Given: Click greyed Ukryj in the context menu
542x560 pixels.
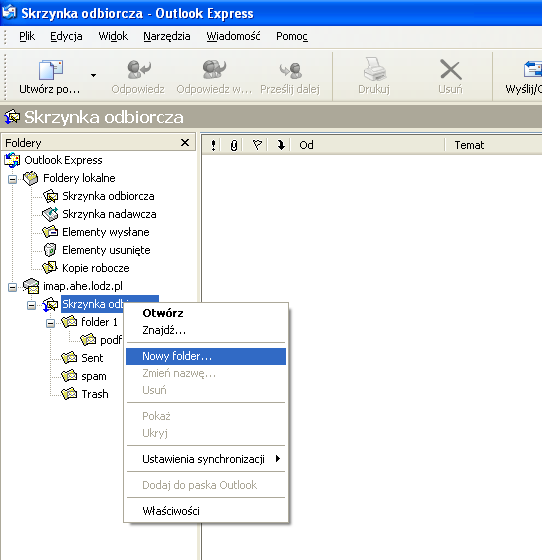Looking at the screenshot, I should tap(206, 433).
